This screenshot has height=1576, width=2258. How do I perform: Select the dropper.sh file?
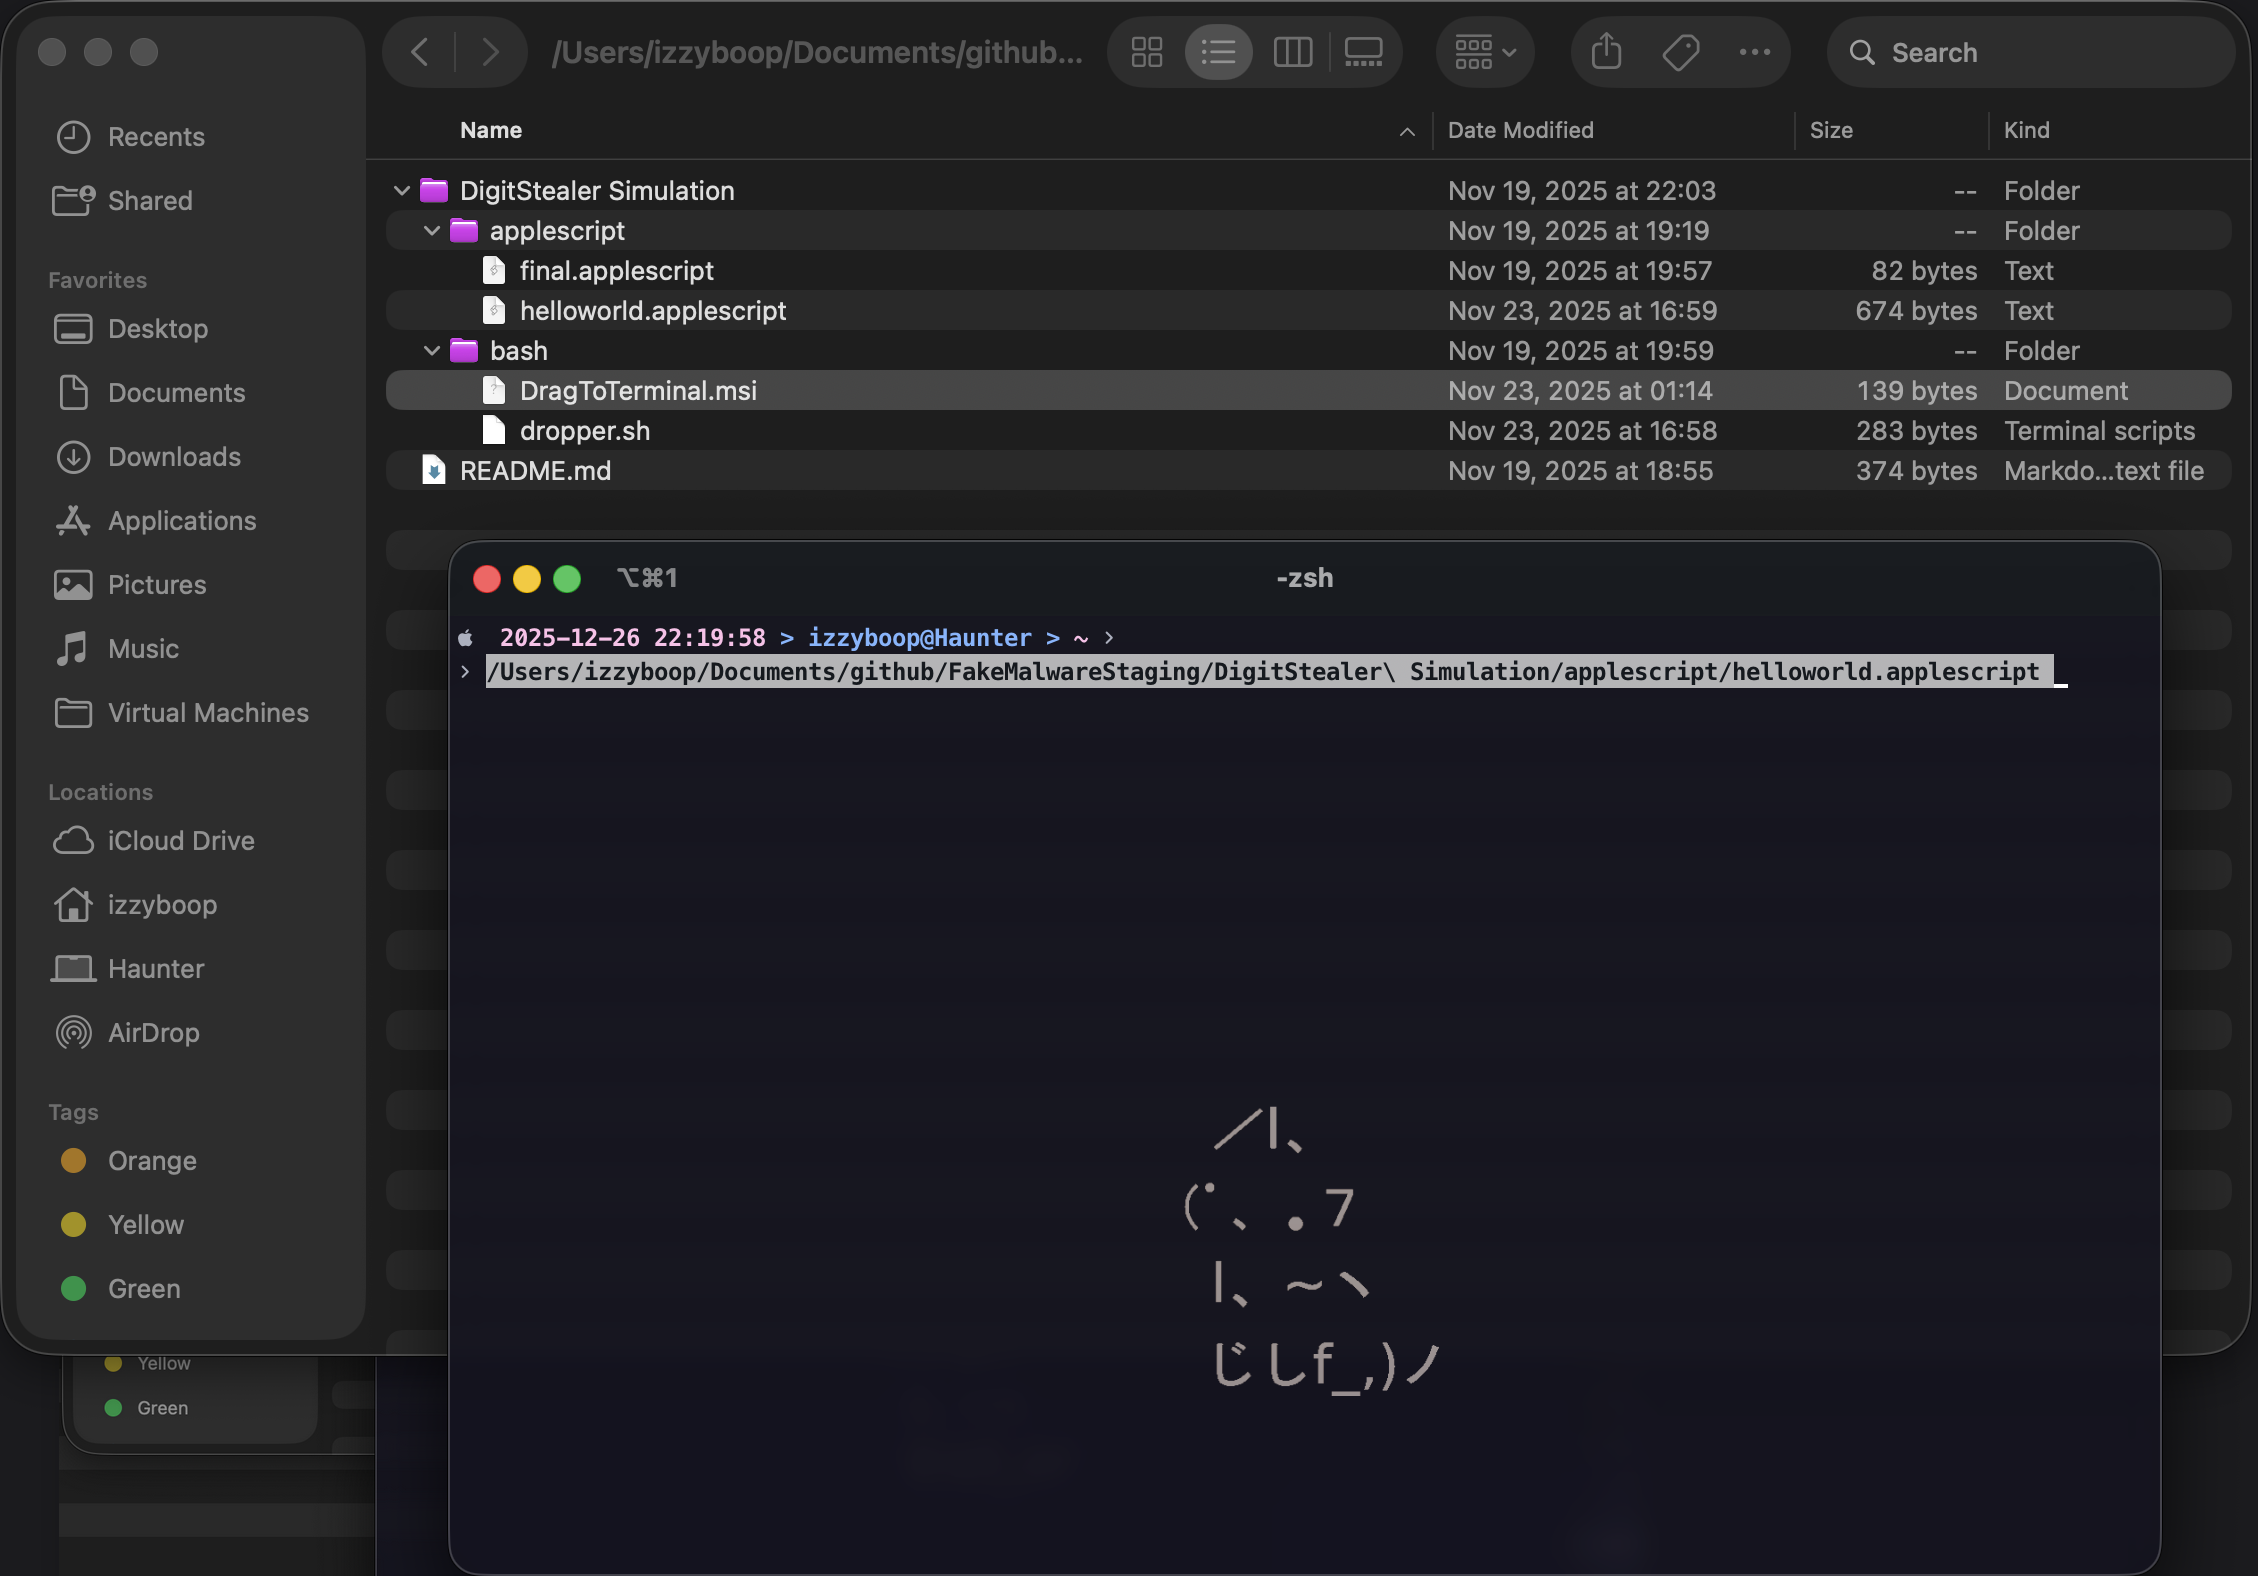(x=584, y=431)
